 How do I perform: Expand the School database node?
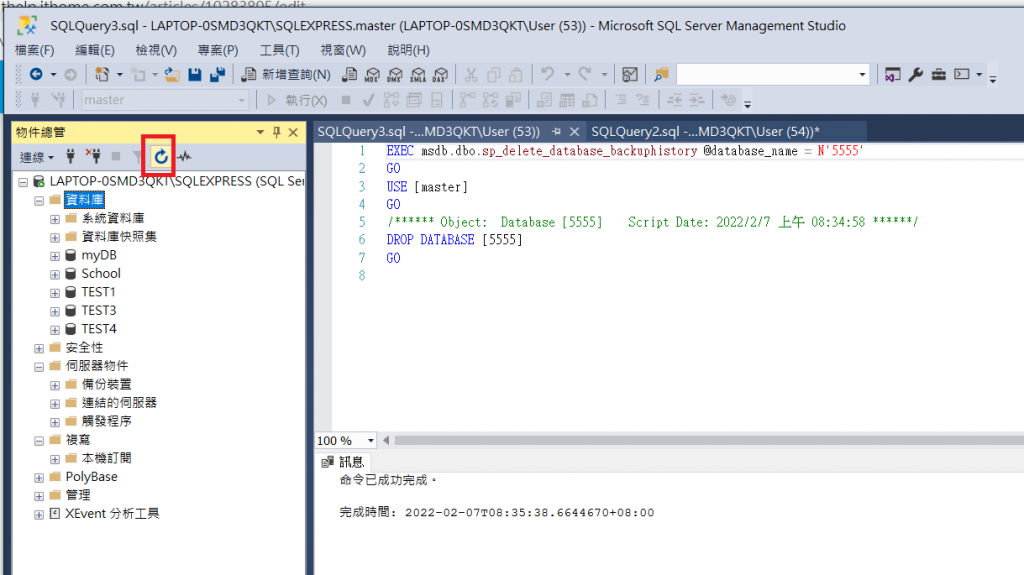(55, 274)
